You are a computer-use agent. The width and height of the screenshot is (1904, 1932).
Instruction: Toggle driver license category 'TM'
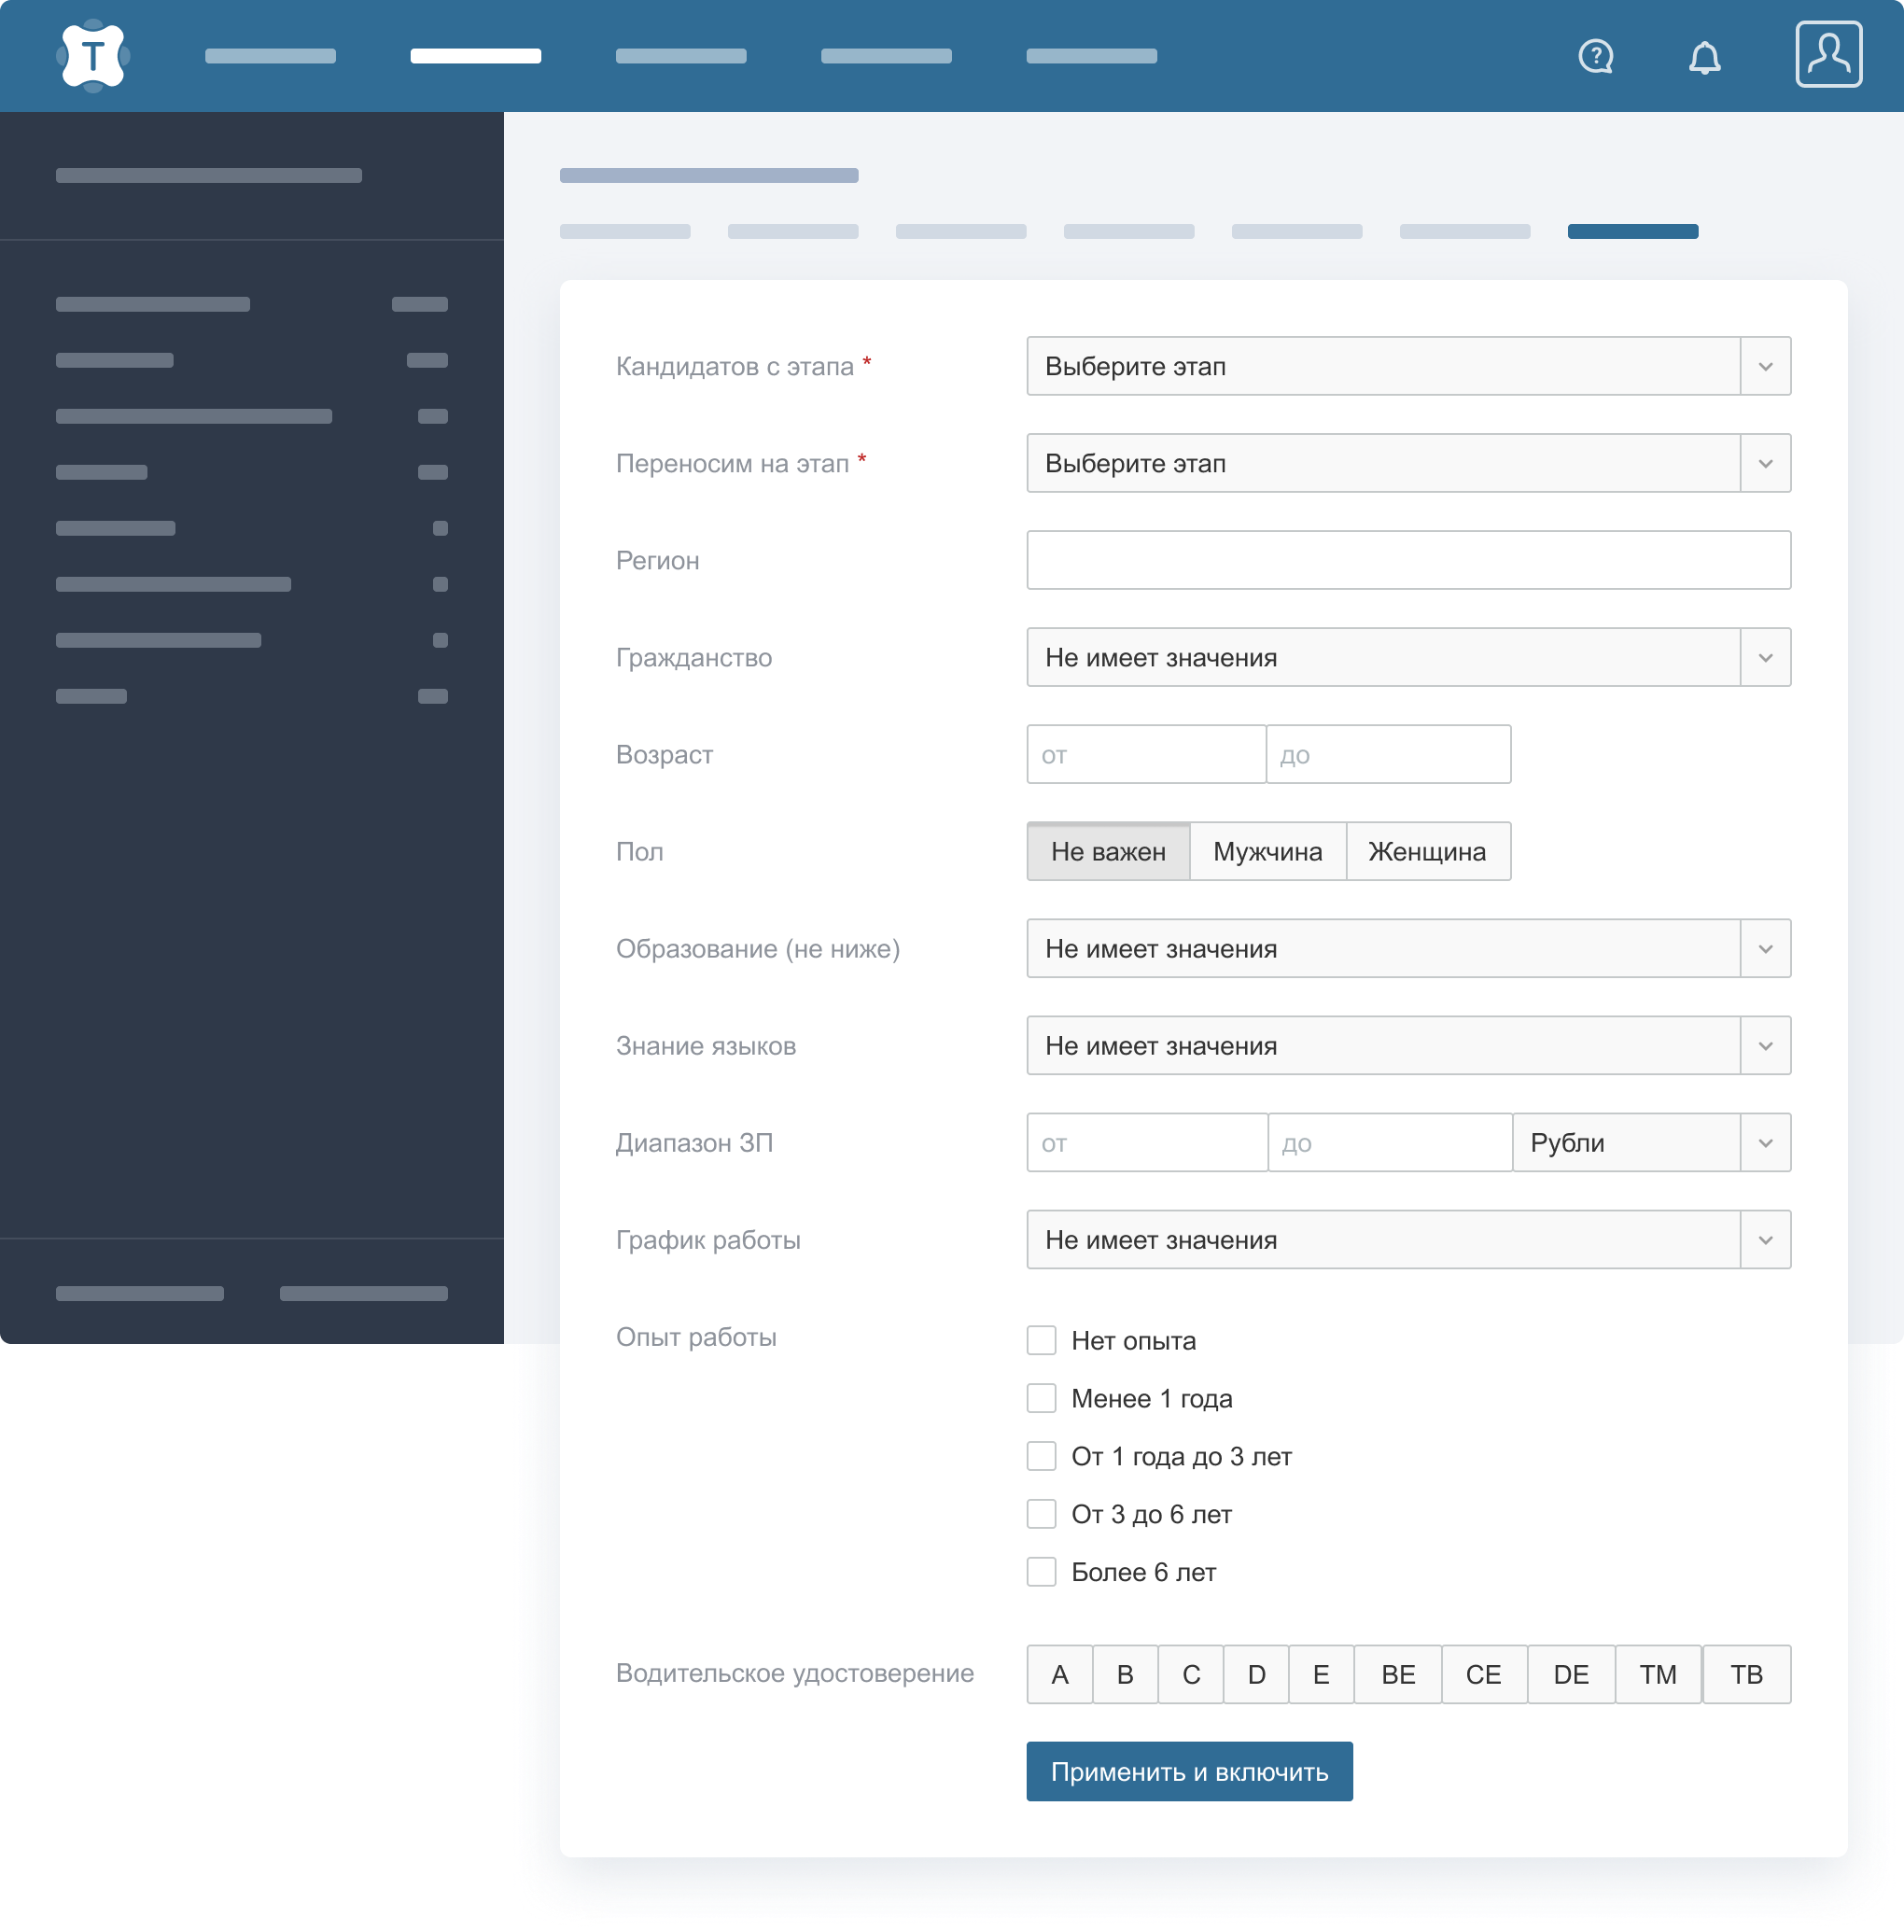tap(1657, 1674)
